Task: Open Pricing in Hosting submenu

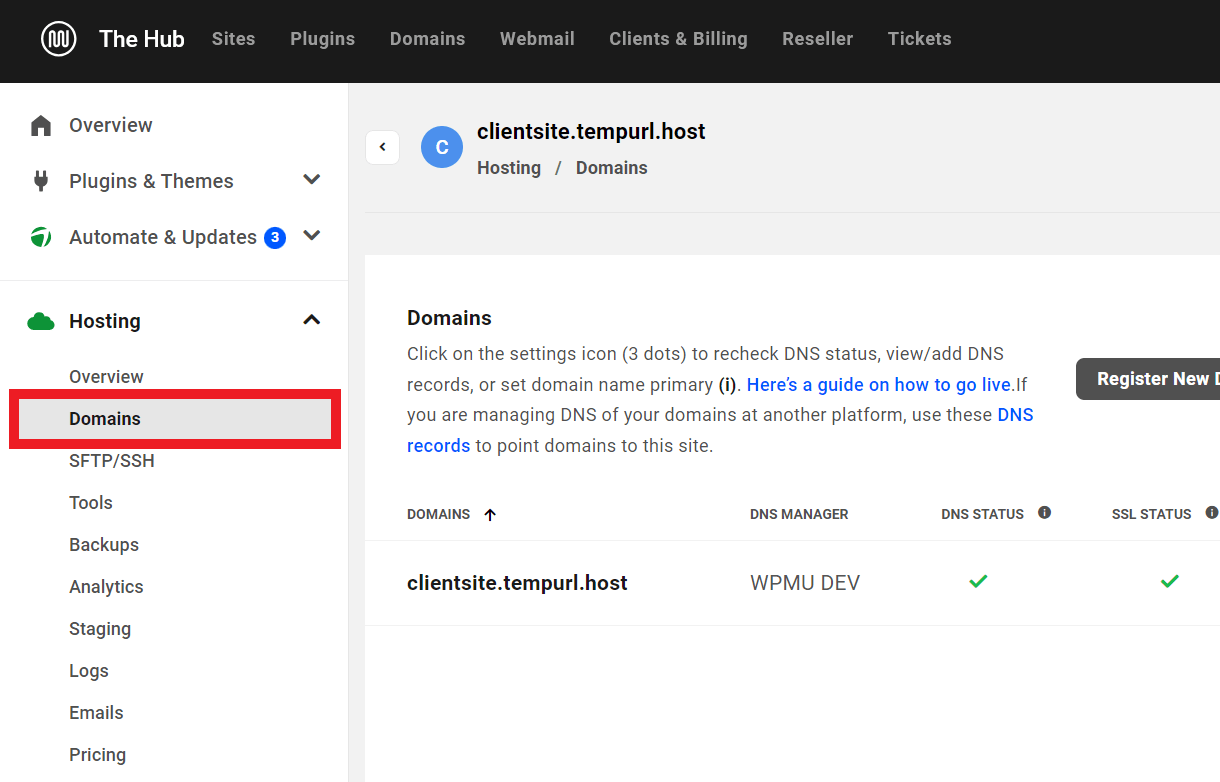Action: (97, 755)
